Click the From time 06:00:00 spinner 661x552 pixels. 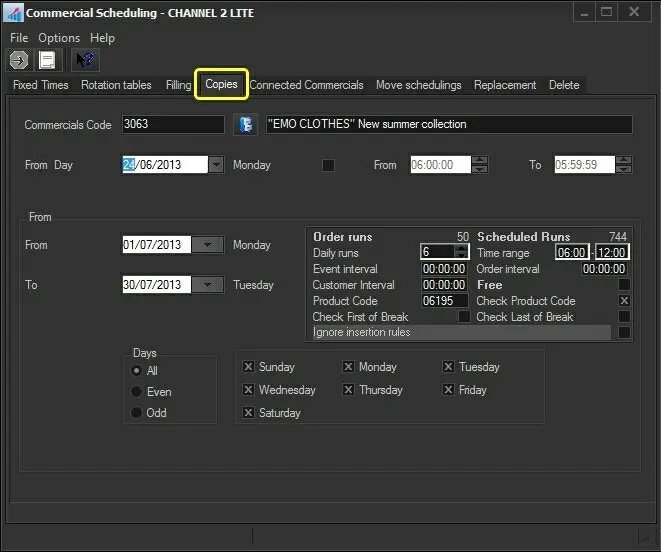pos(480,165)
